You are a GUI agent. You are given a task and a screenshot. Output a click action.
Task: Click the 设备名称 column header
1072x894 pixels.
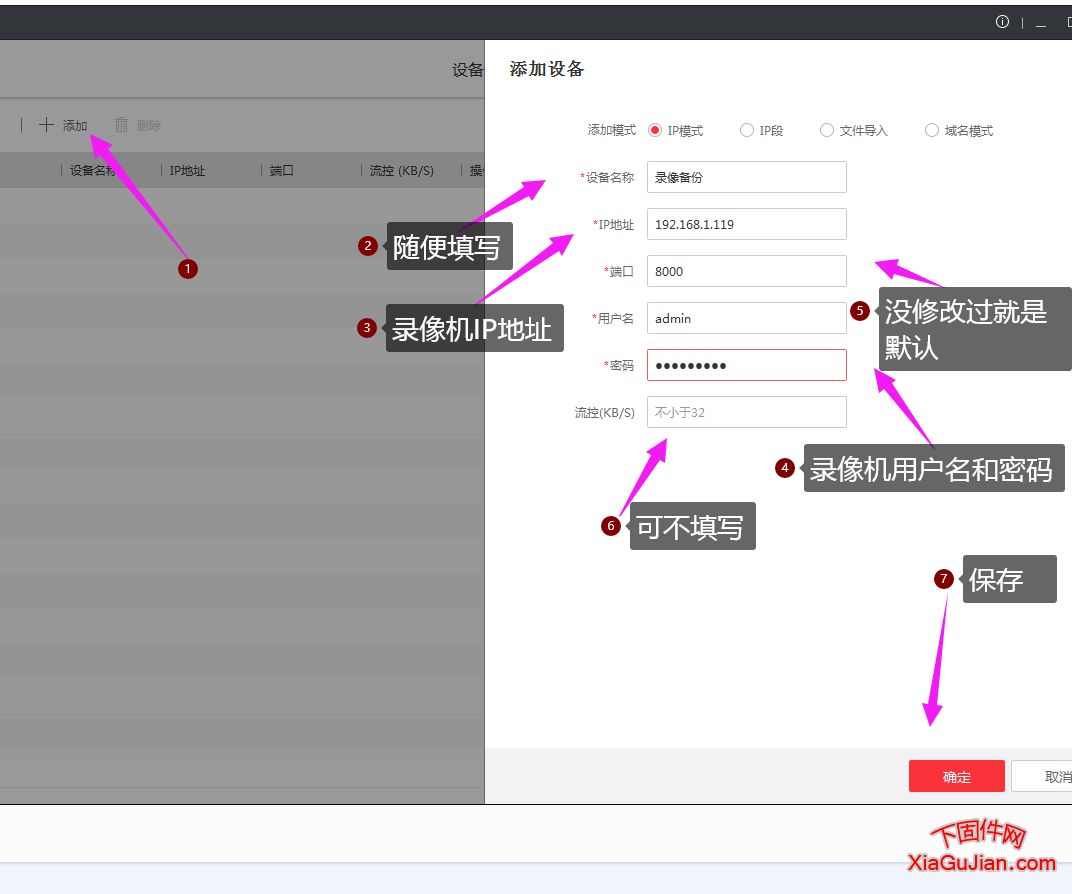pyautogui.click(x=92, y=170)
